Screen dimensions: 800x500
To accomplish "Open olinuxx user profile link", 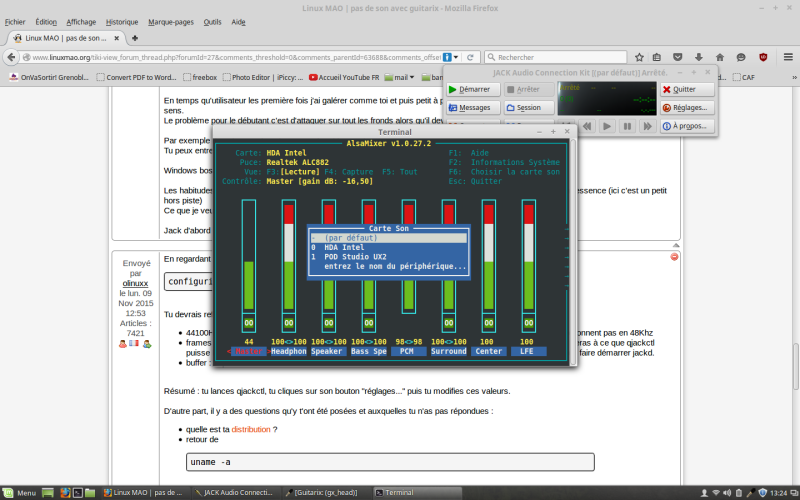I will pos(135,283).
